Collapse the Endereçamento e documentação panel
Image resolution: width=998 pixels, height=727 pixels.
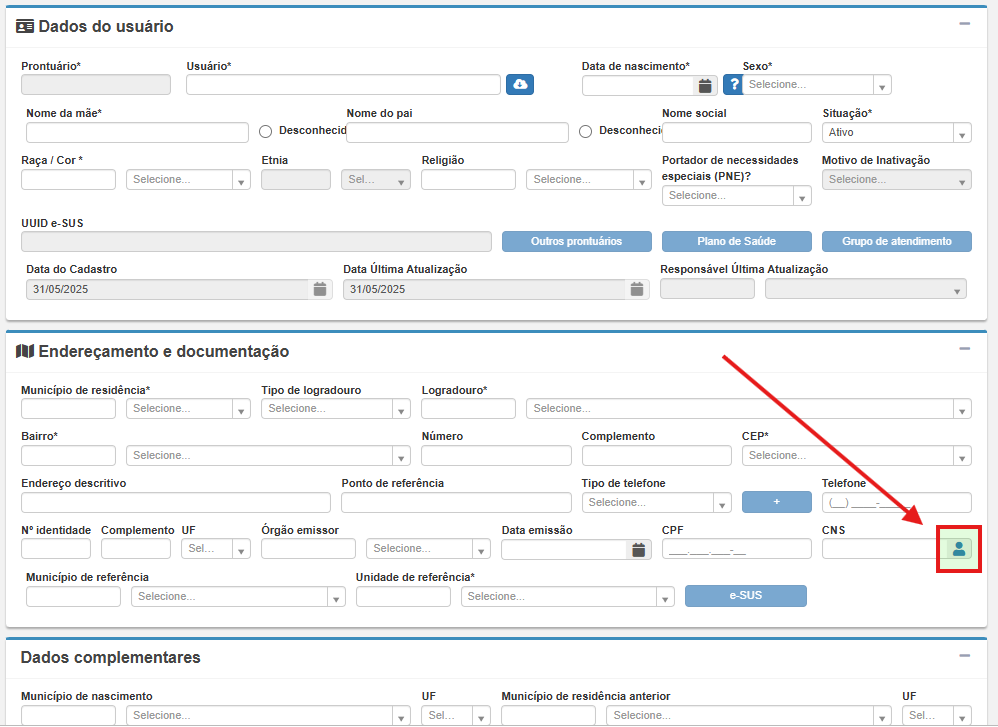[x=964, y=349]
